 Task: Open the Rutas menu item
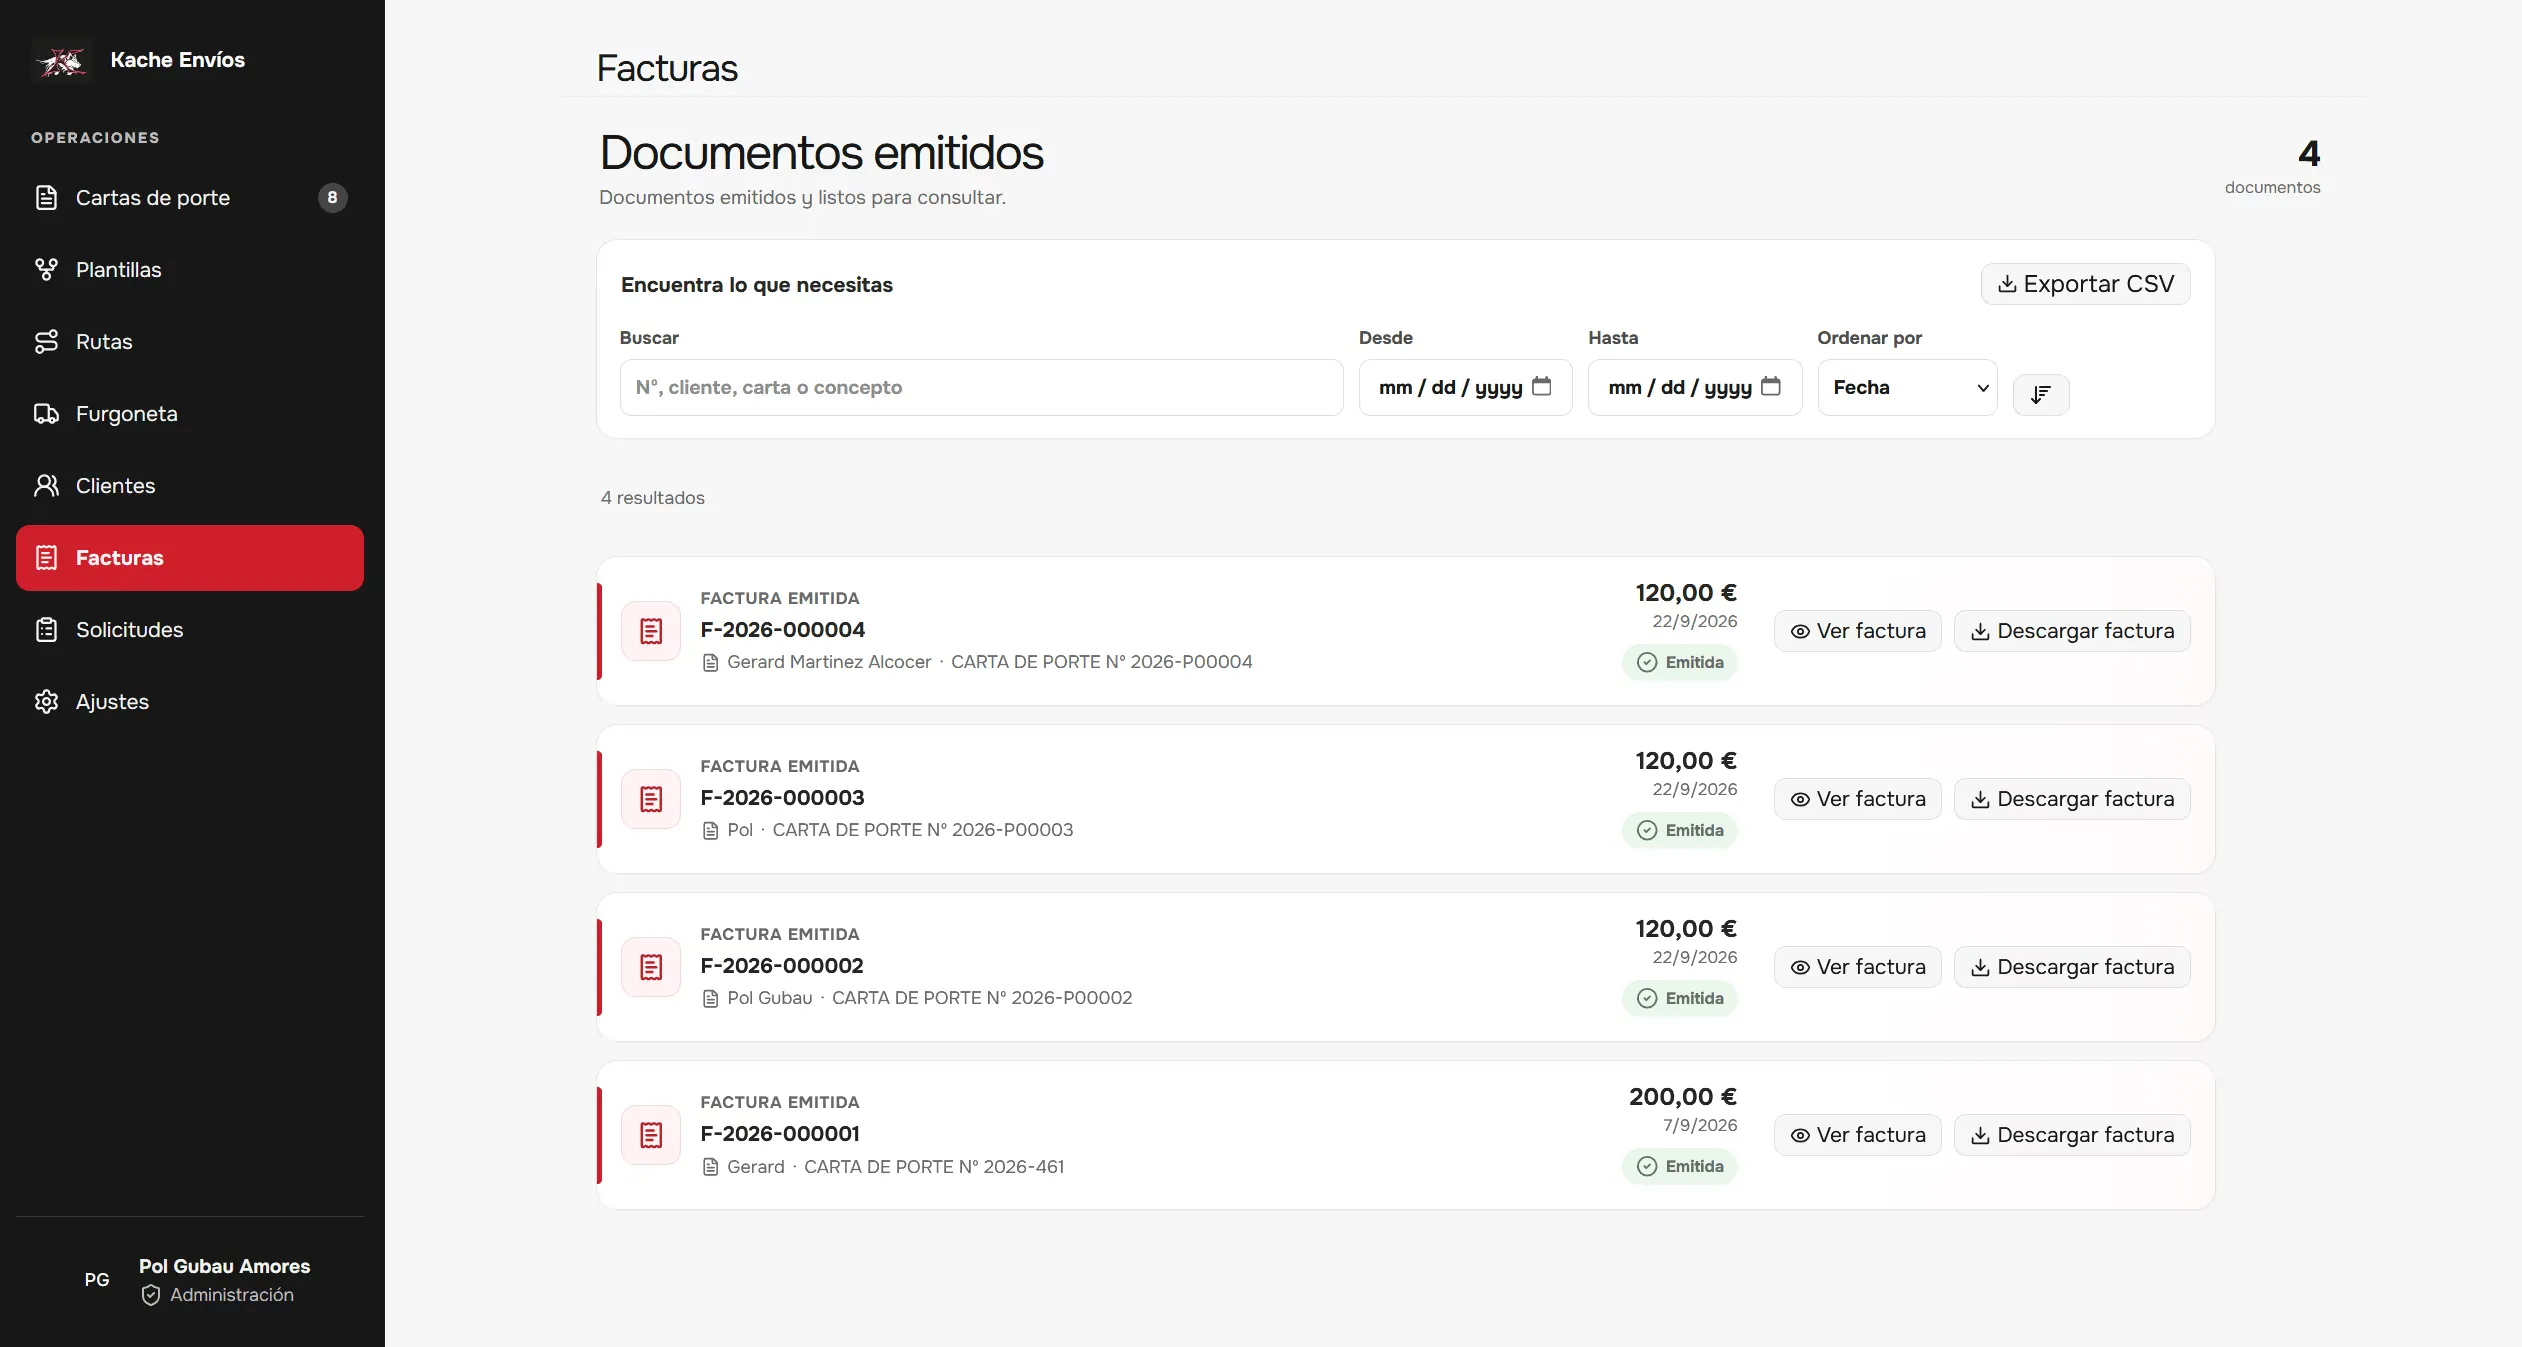(190, 342)
